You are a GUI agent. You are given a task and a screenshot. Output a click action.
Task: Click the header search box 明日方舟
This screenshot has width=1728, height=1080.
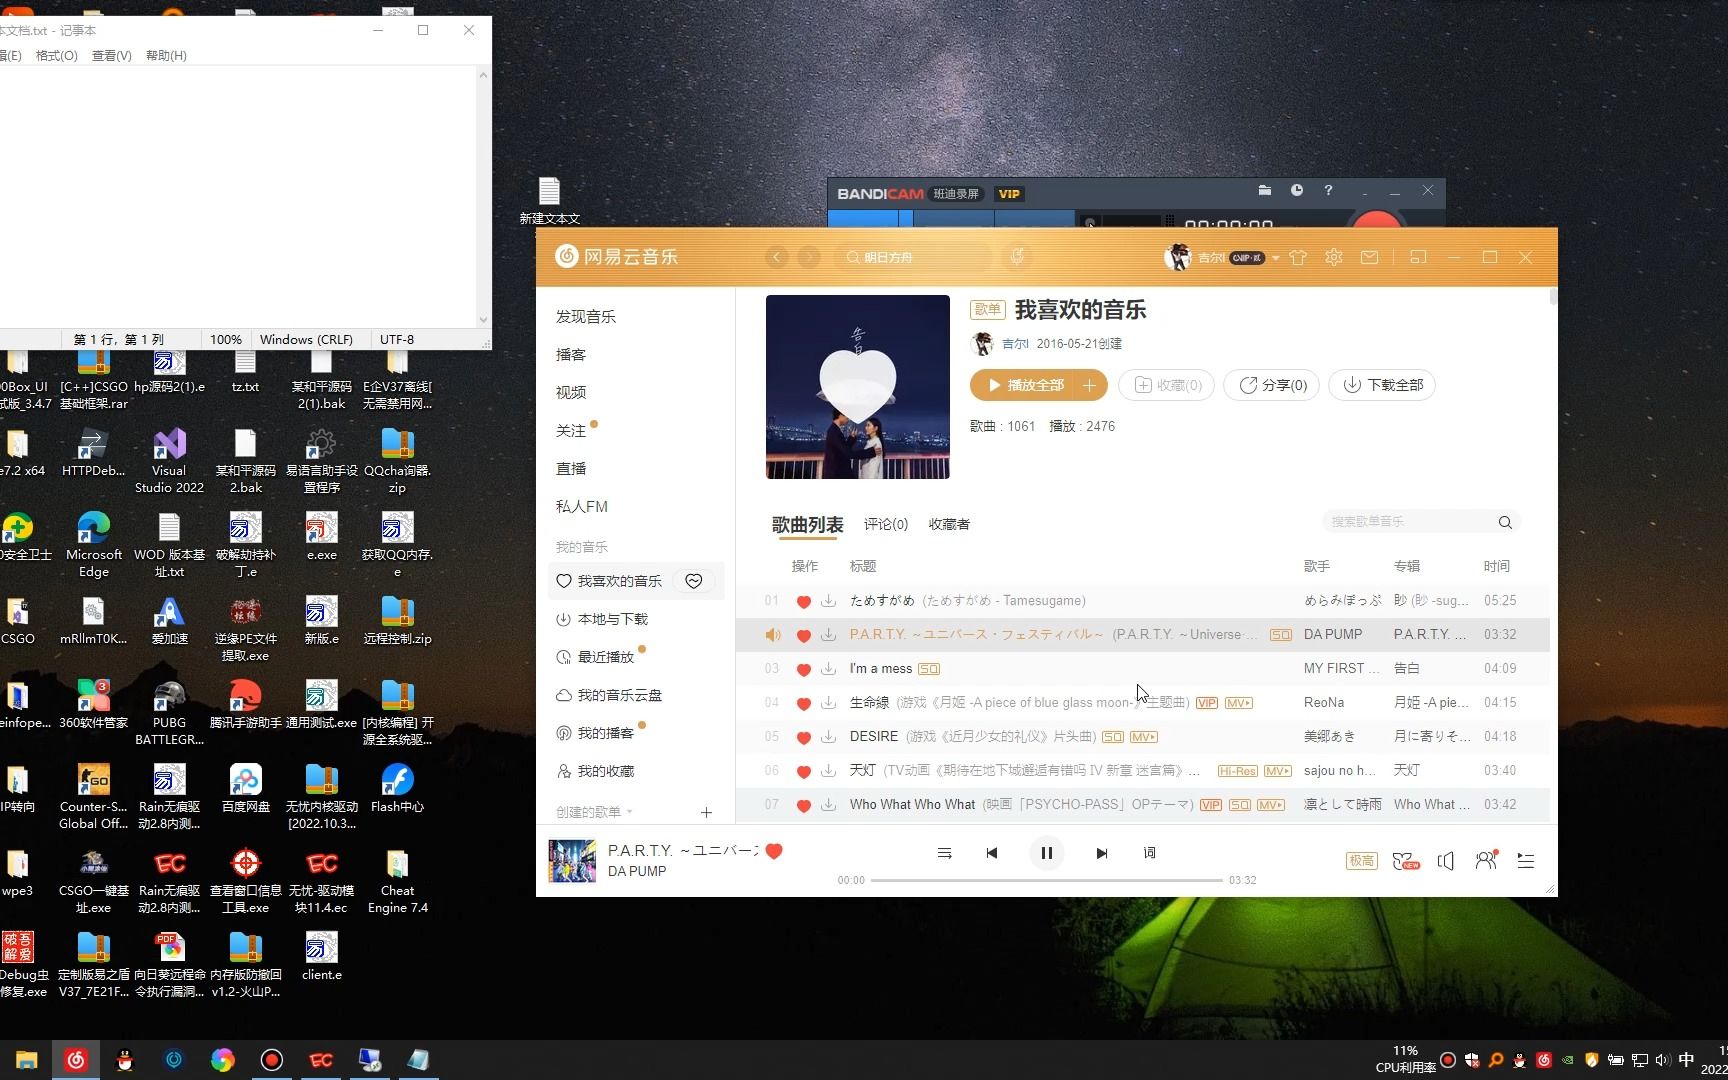(915, 257)
